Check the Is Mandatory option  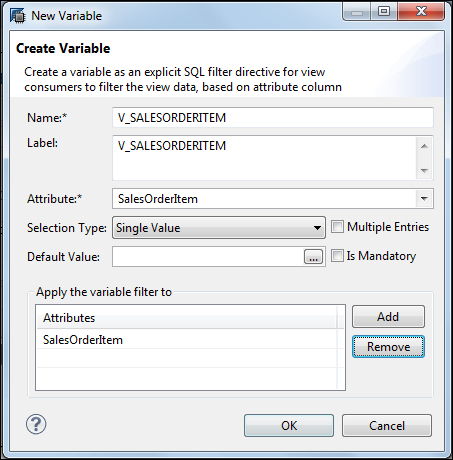[x=337, y=256]
